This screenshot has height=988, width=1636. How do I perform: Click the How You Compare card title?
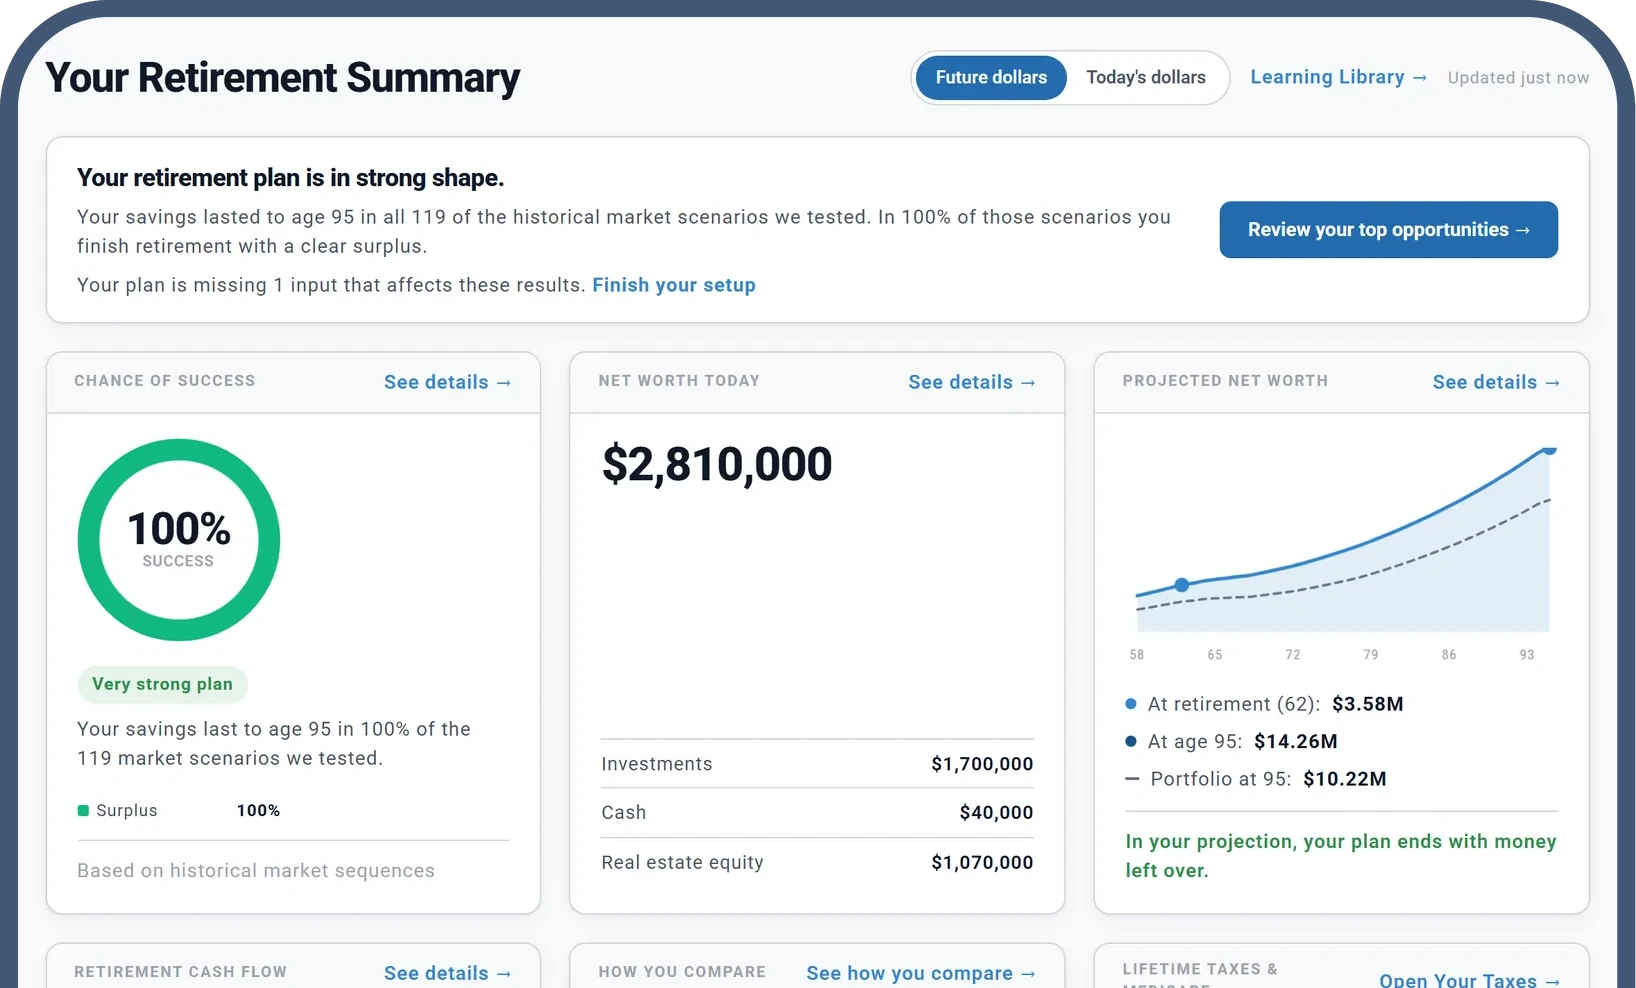(682, 972)
